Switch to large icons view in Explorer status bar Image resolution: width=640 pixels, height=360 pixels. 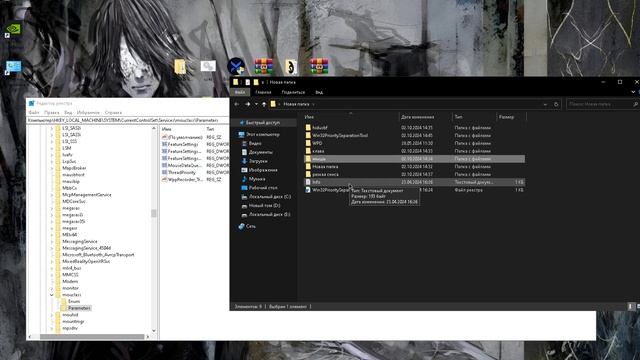click(x=639, y=306)
